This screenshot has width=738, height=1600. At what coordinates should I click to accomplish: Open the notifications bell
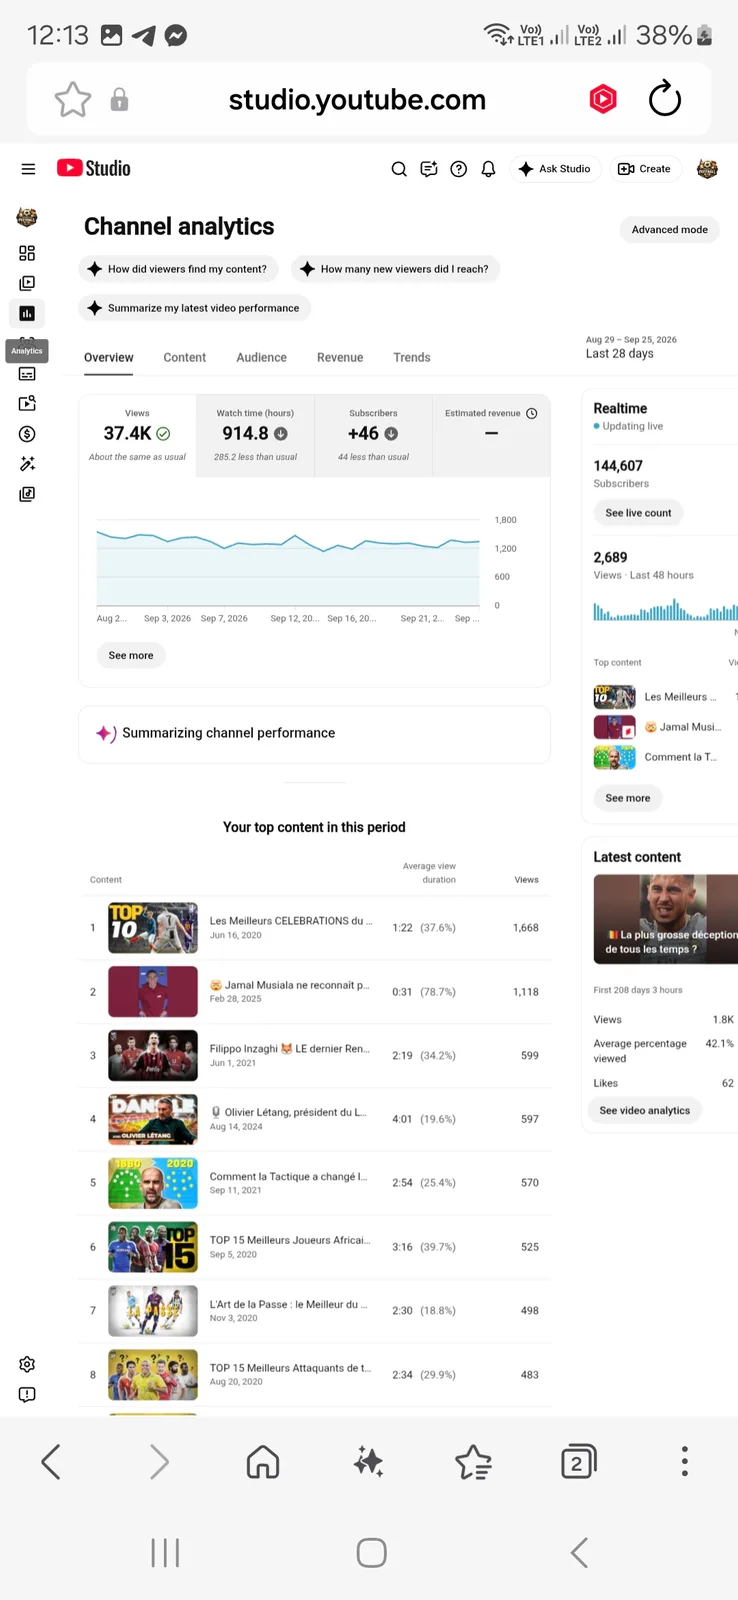click(x=488, y=169)
